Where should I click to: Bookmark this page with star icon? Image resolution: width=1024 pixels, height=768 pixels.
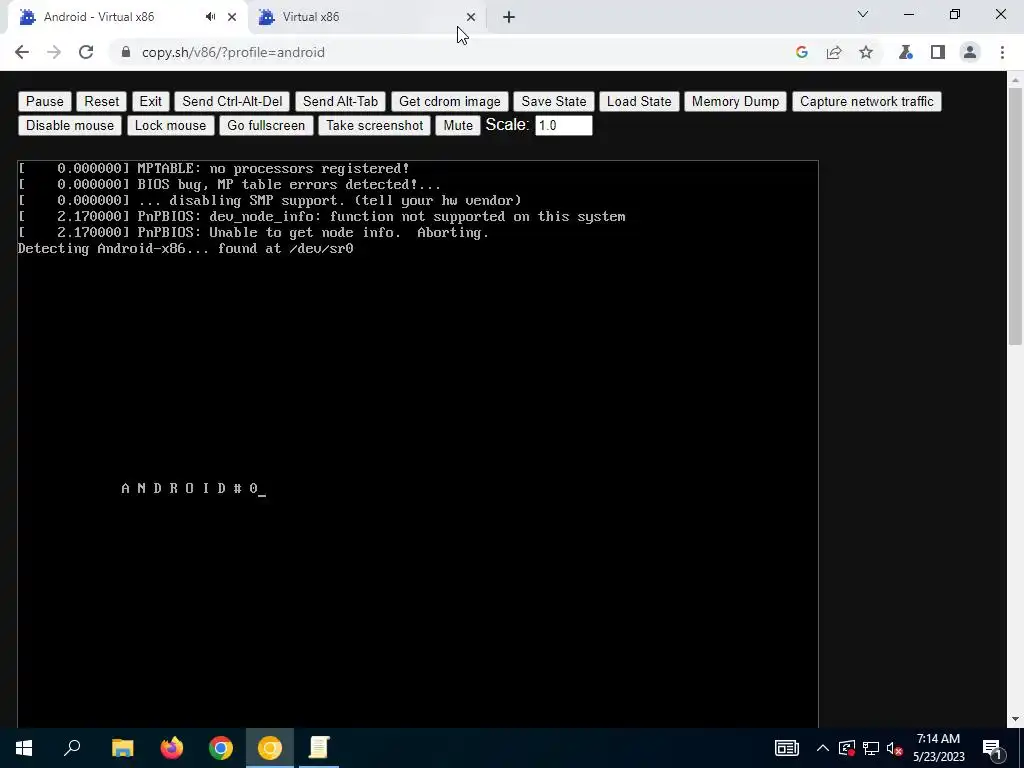coord(866,52)
